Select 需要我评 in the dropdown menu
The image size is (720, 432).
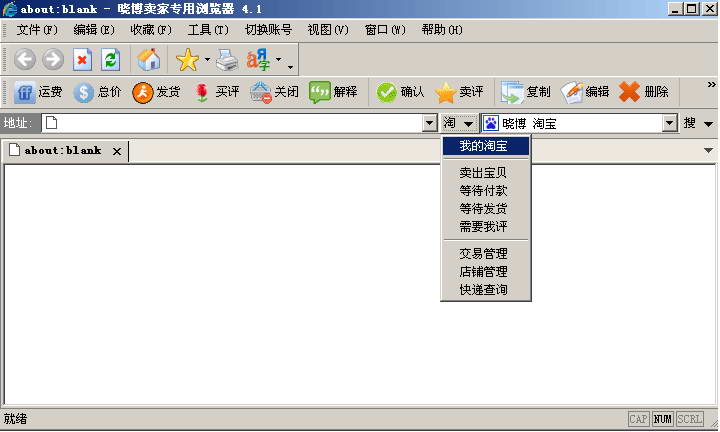pyautogui.click(x=486, y=227)
